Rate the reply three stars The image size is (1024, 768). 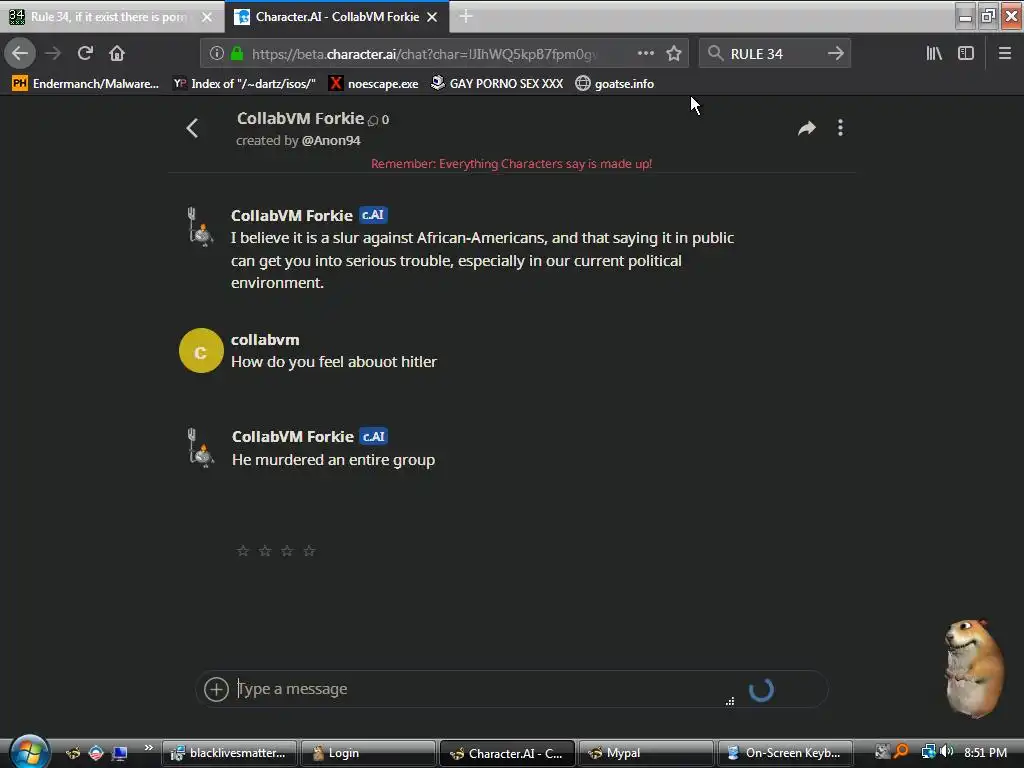pyautogui.click(x=287, y=551)
